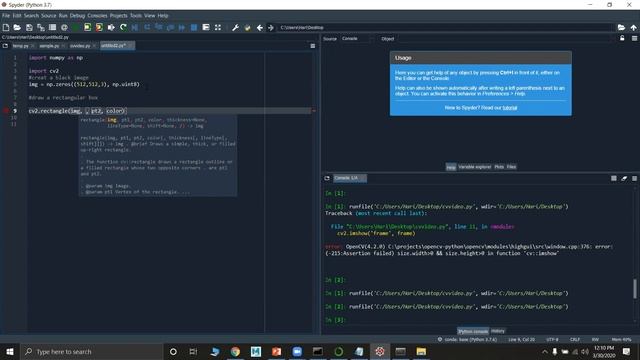
Task: Re-run the last script
Action: 123,27
